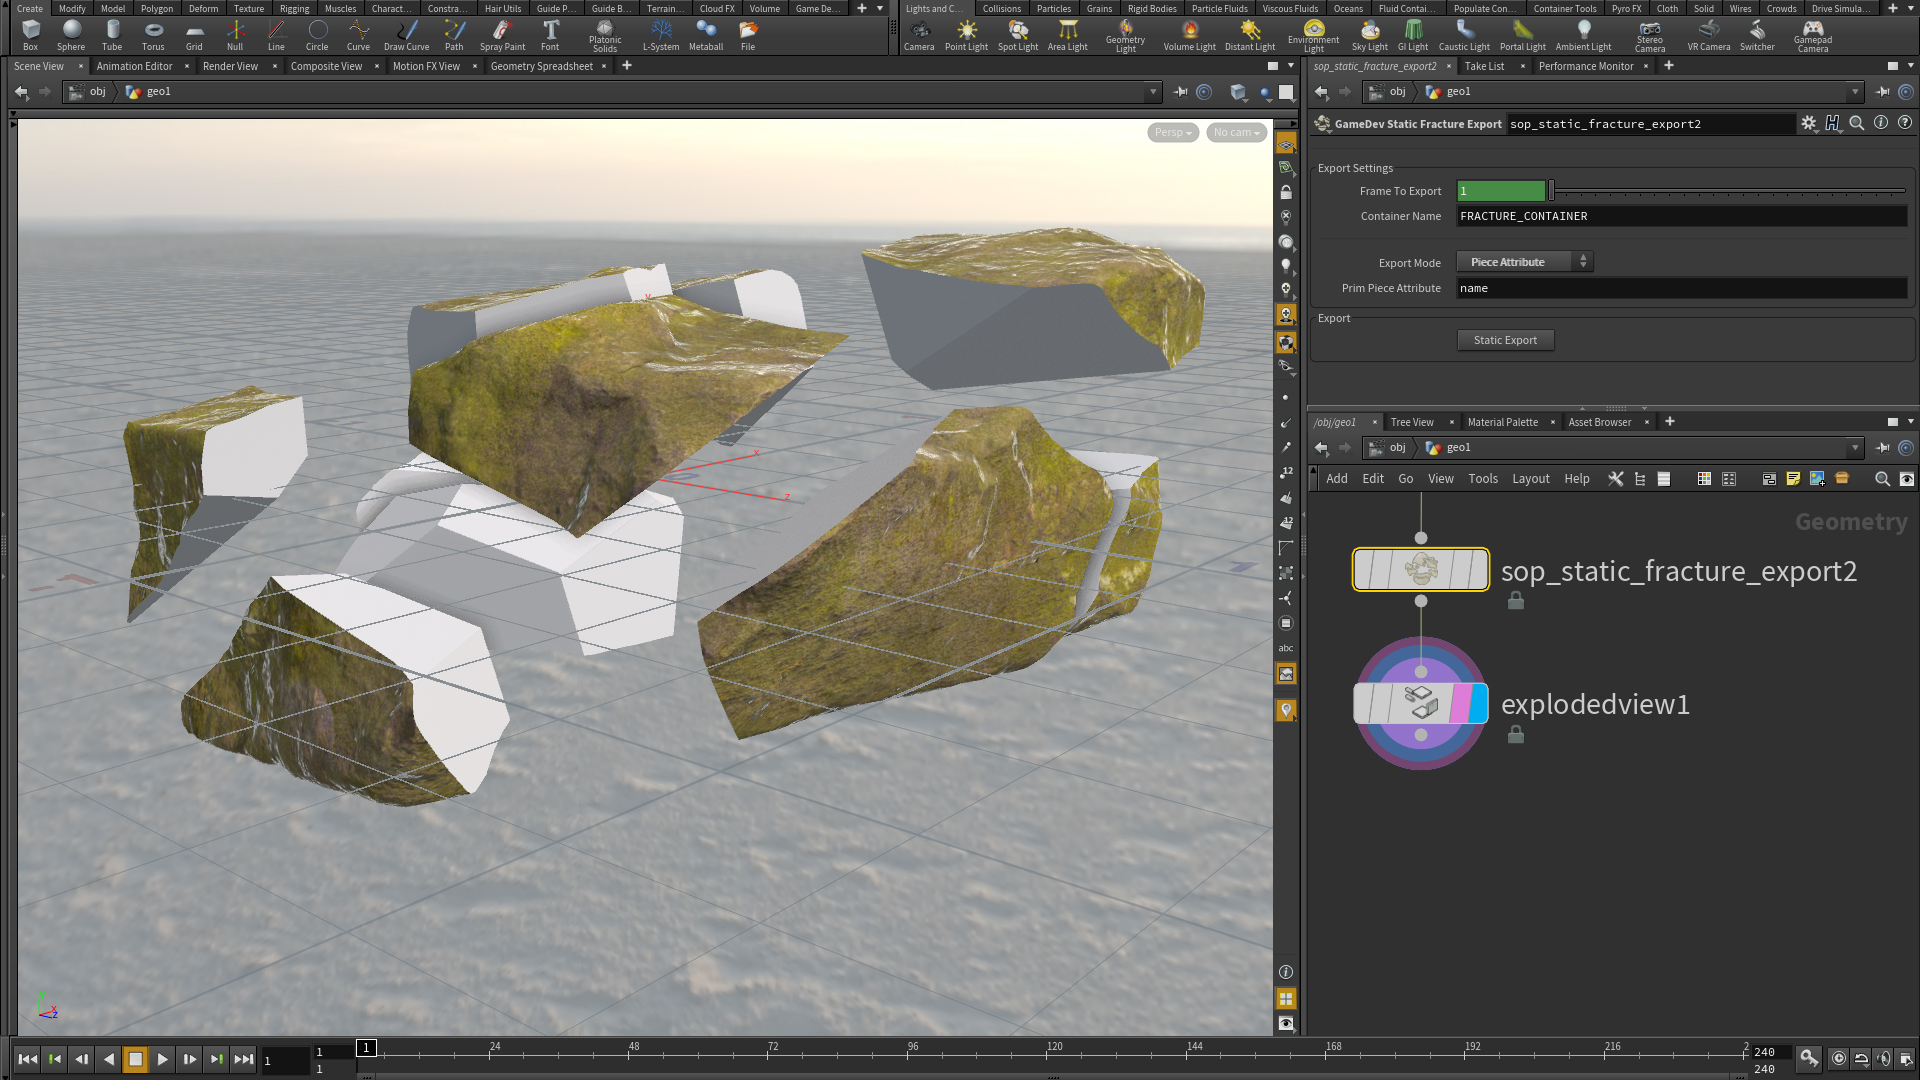This screenshot has height=1080, width=1920.
Task: Toggle real-time playback button in playbar
Action: [x=1838, y=1058]
